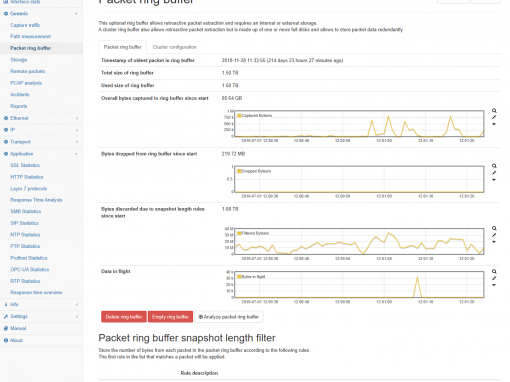Zoom the Captured Bytes chart with magnifier icon
510x382 pixels.
[494, 111]
